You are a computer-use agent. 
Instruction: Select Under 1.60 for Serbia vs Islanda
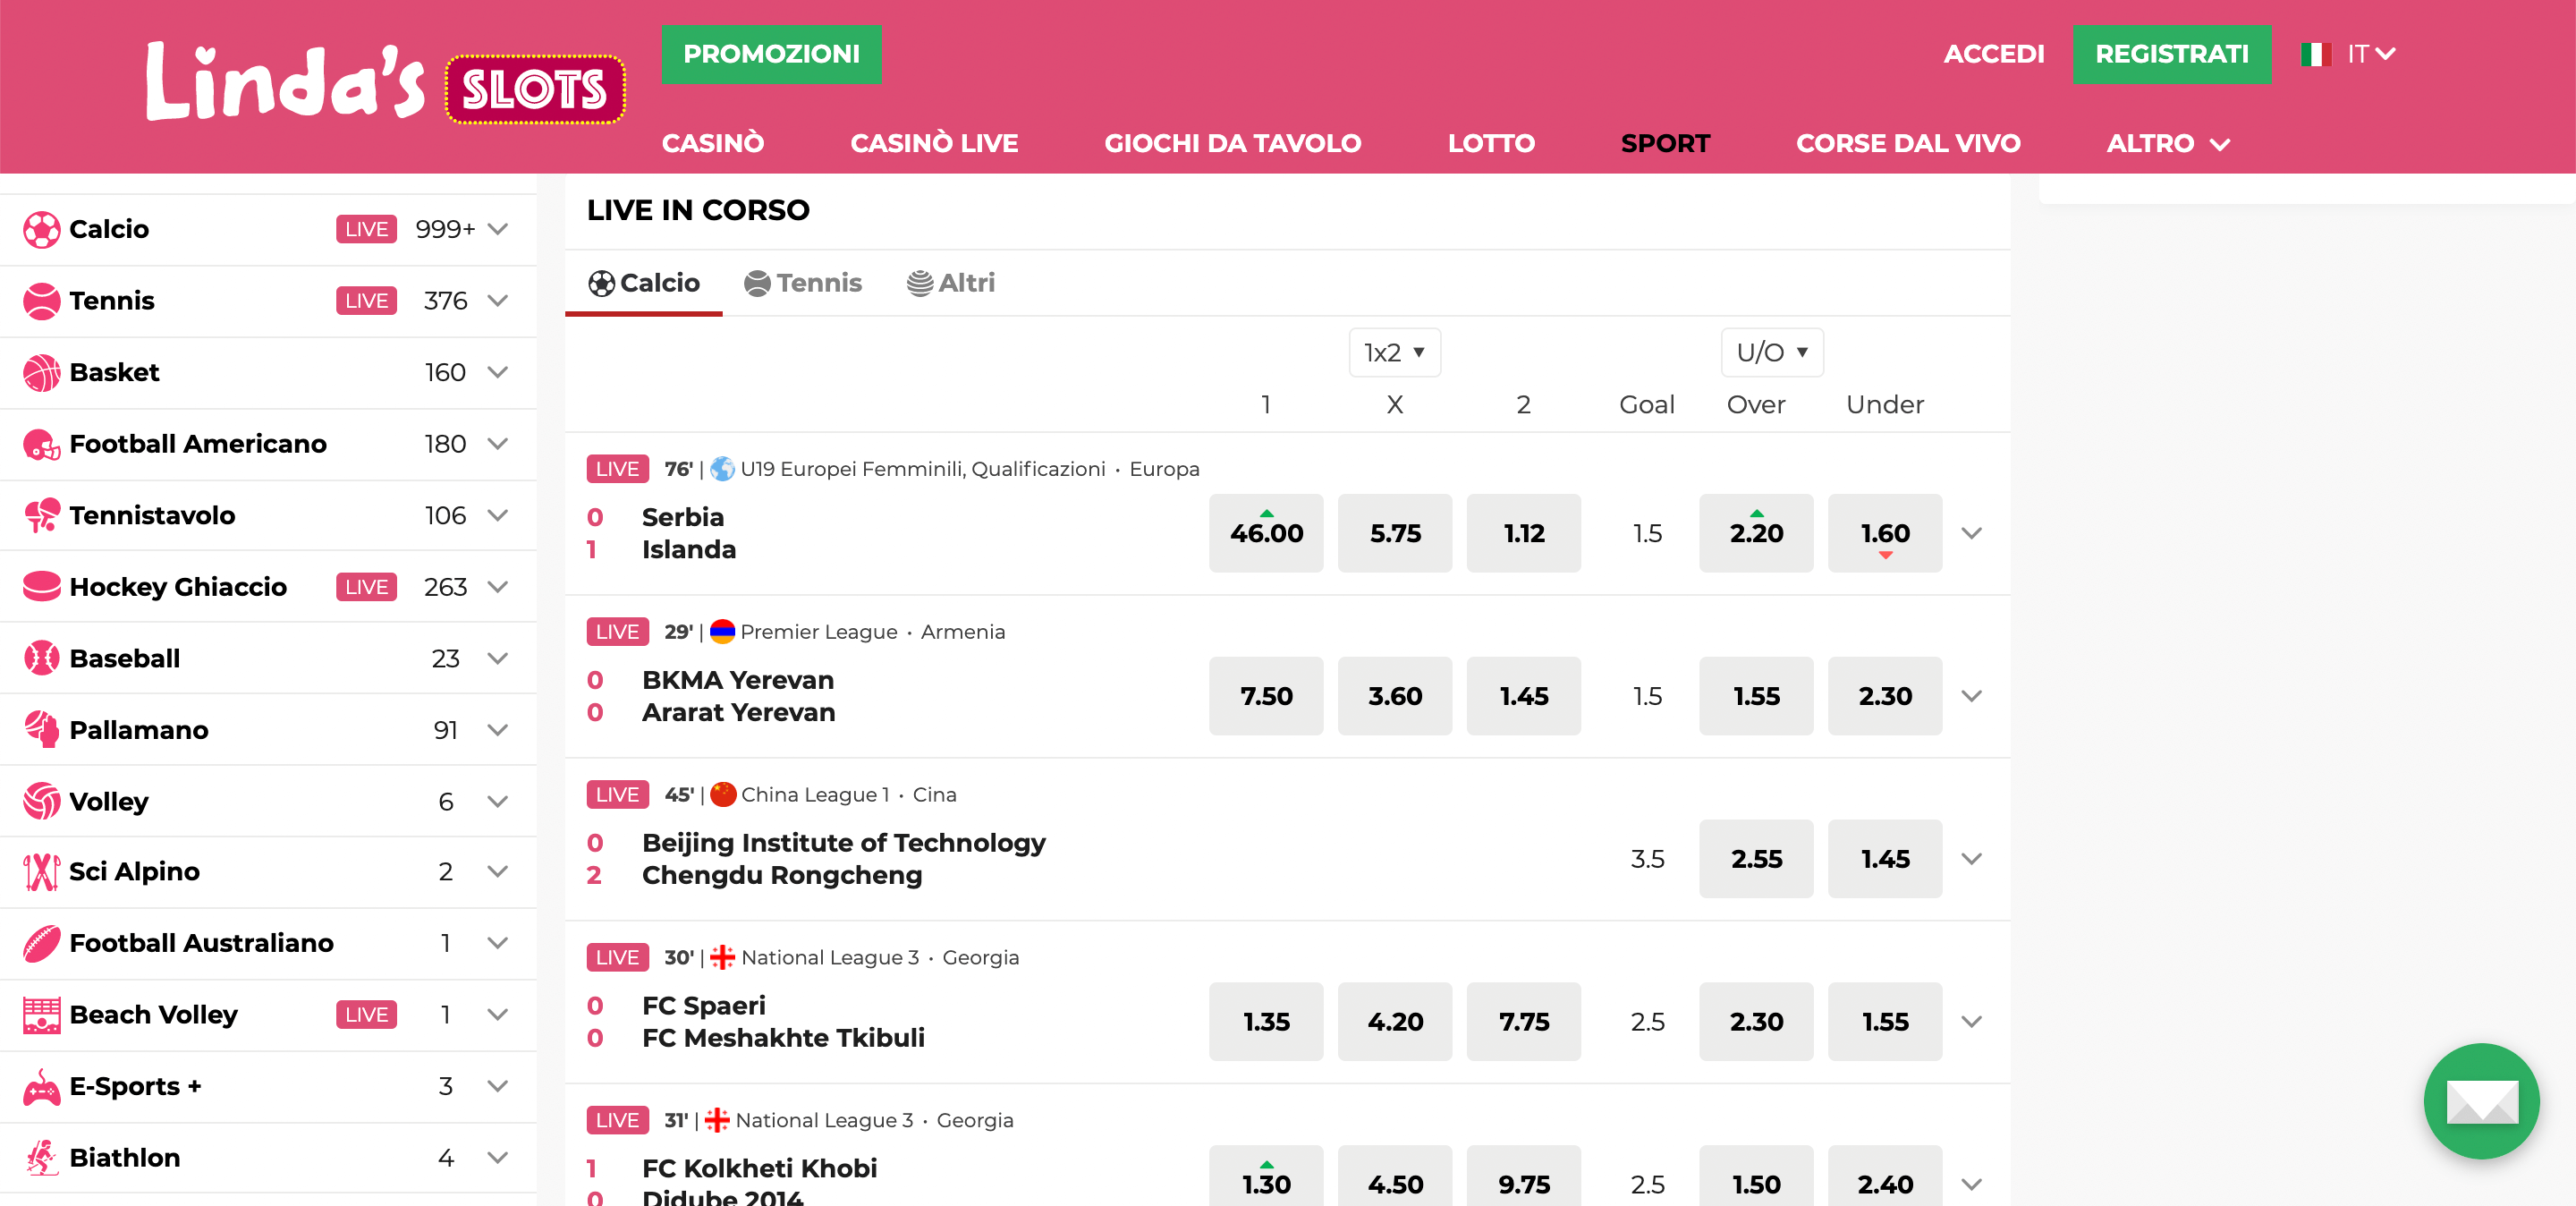(1885, 534)
